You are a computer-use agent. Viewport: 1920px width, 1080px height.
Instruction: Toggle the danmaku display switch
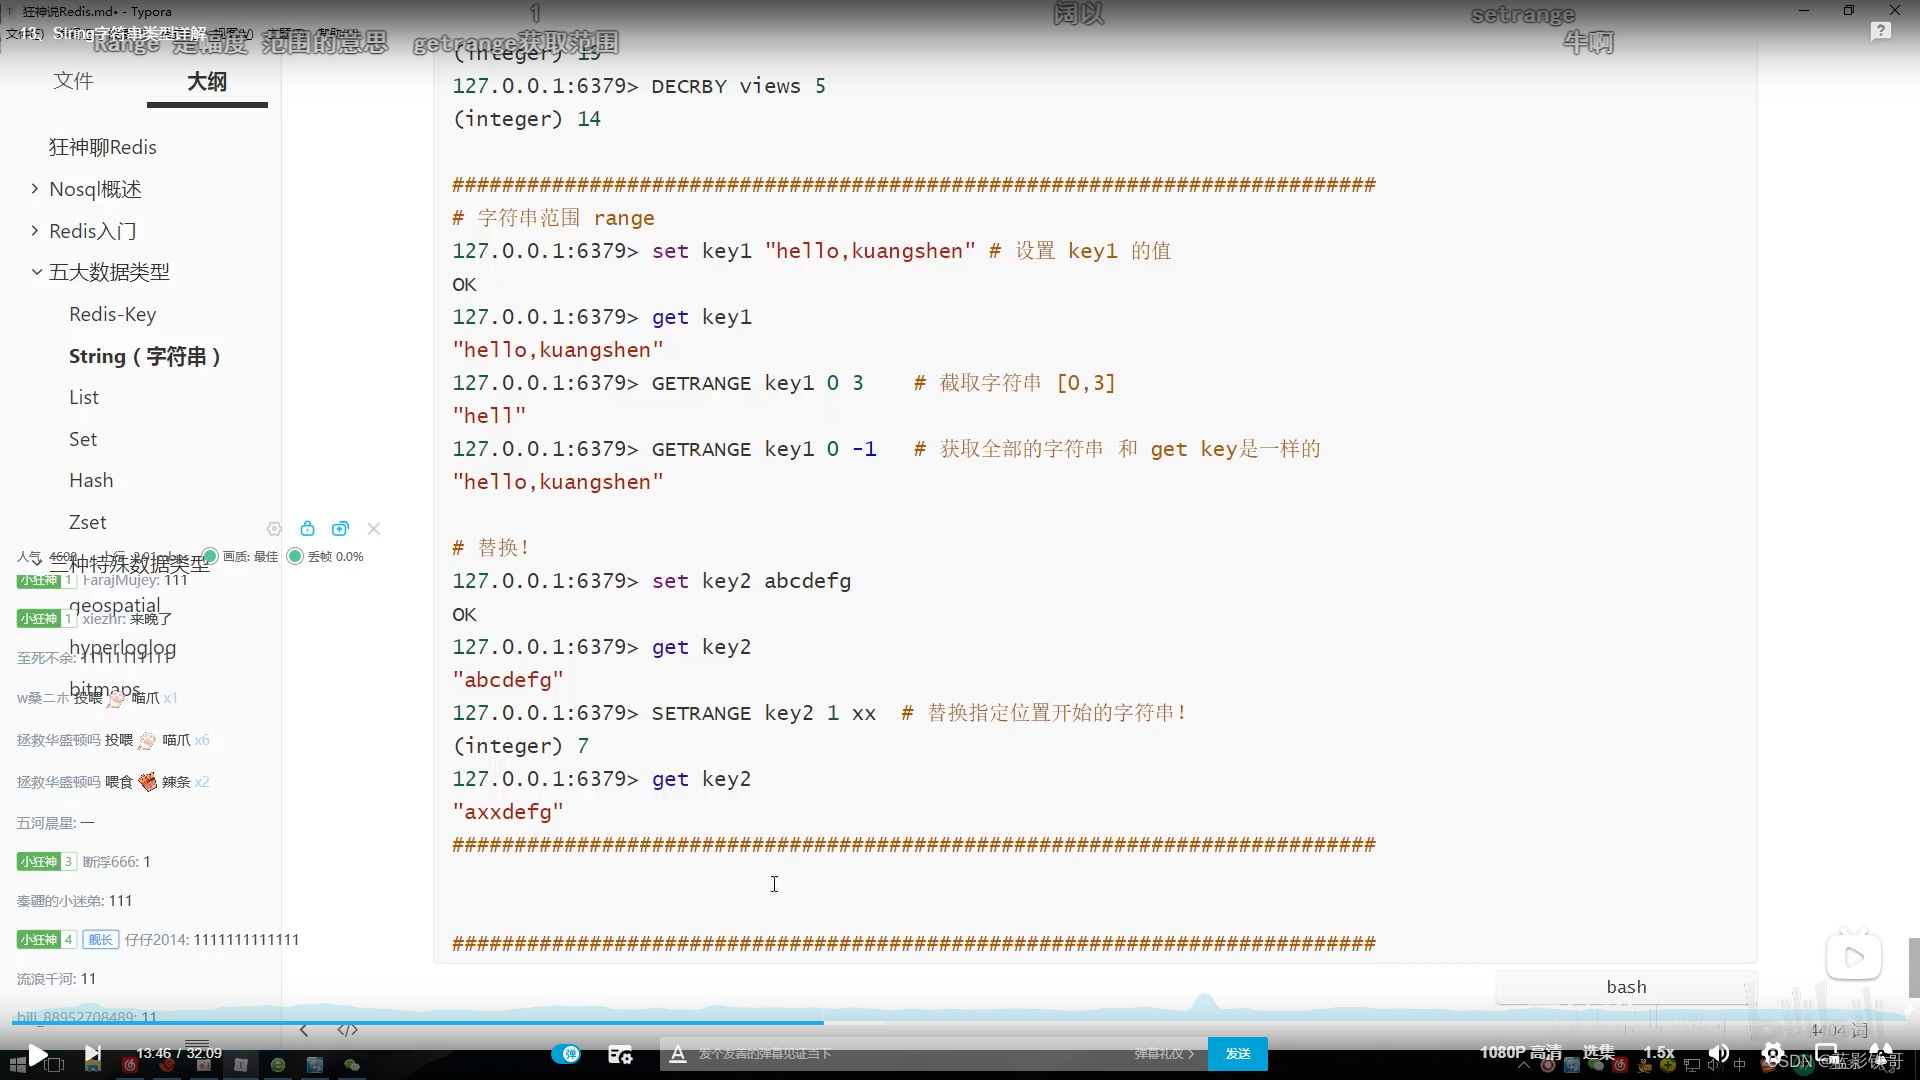click(x=566, y=1054)
